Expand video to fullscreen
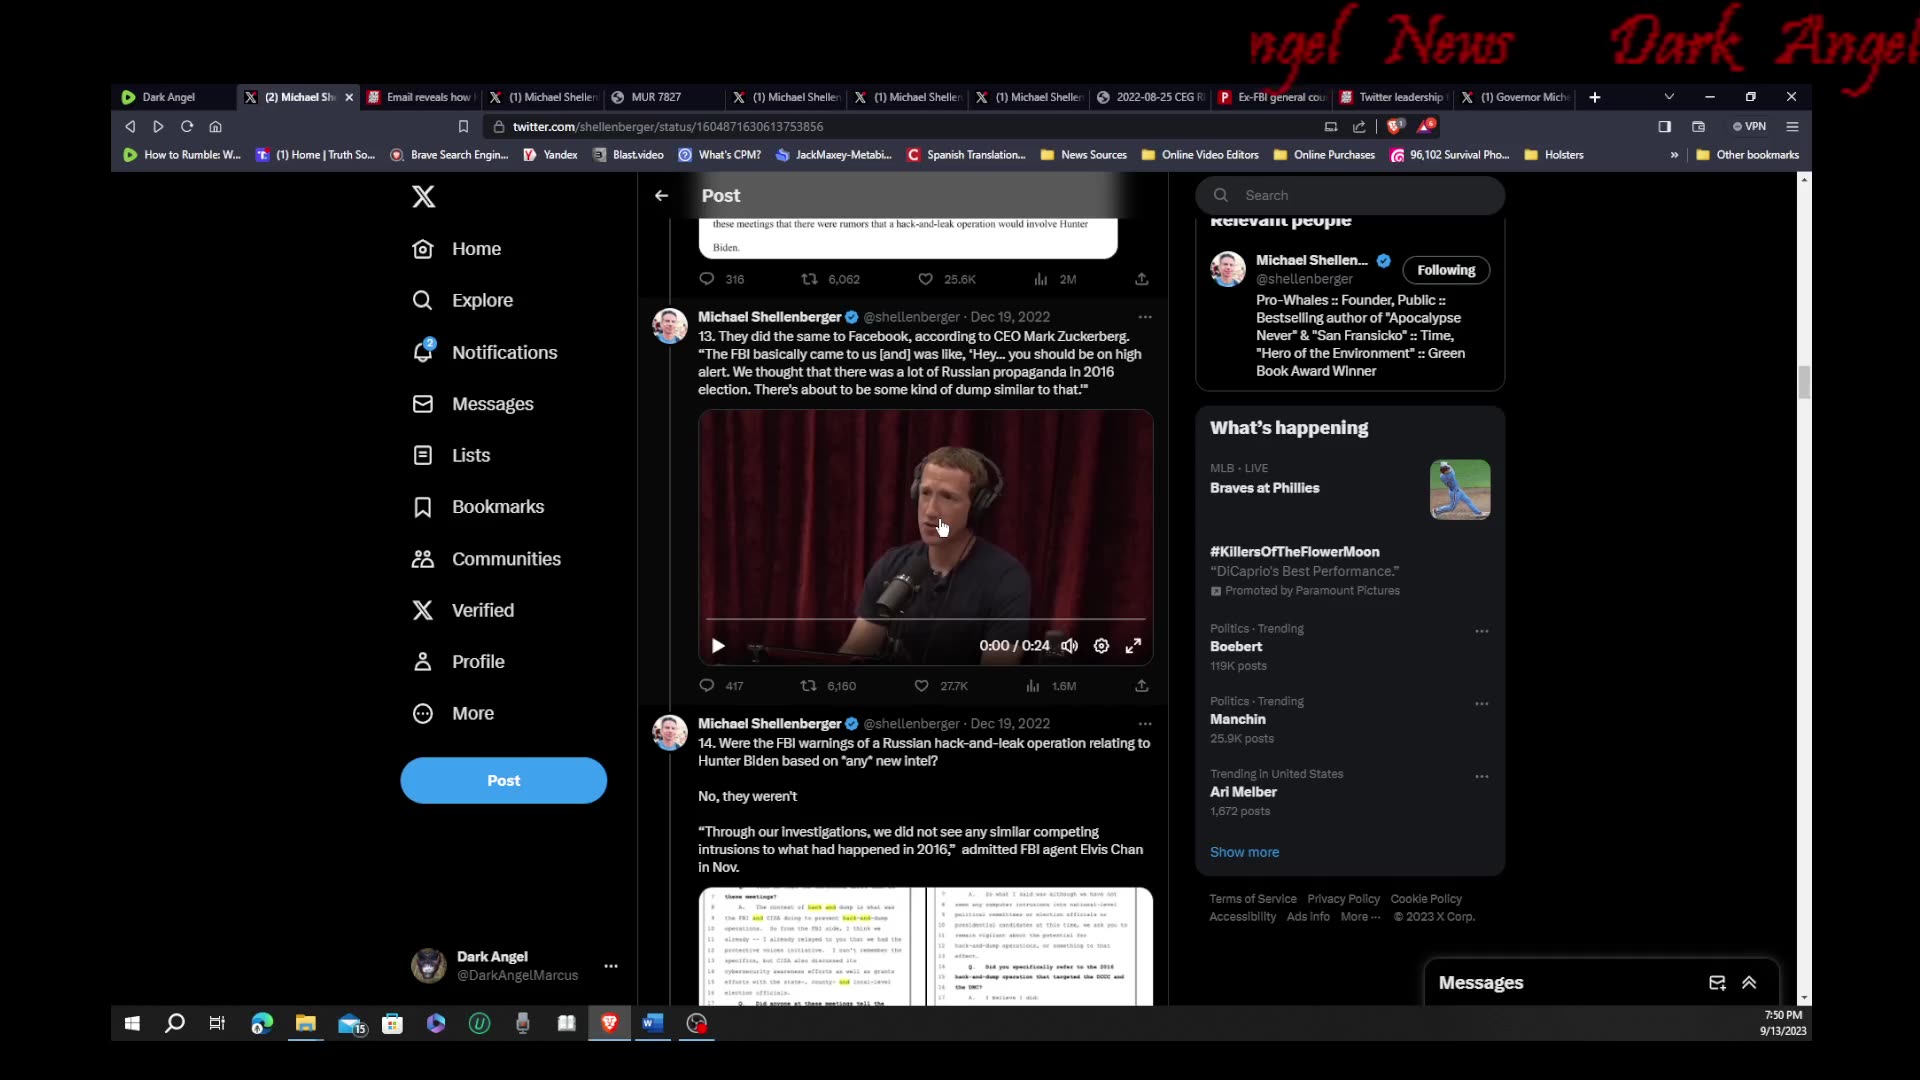 1133,646
